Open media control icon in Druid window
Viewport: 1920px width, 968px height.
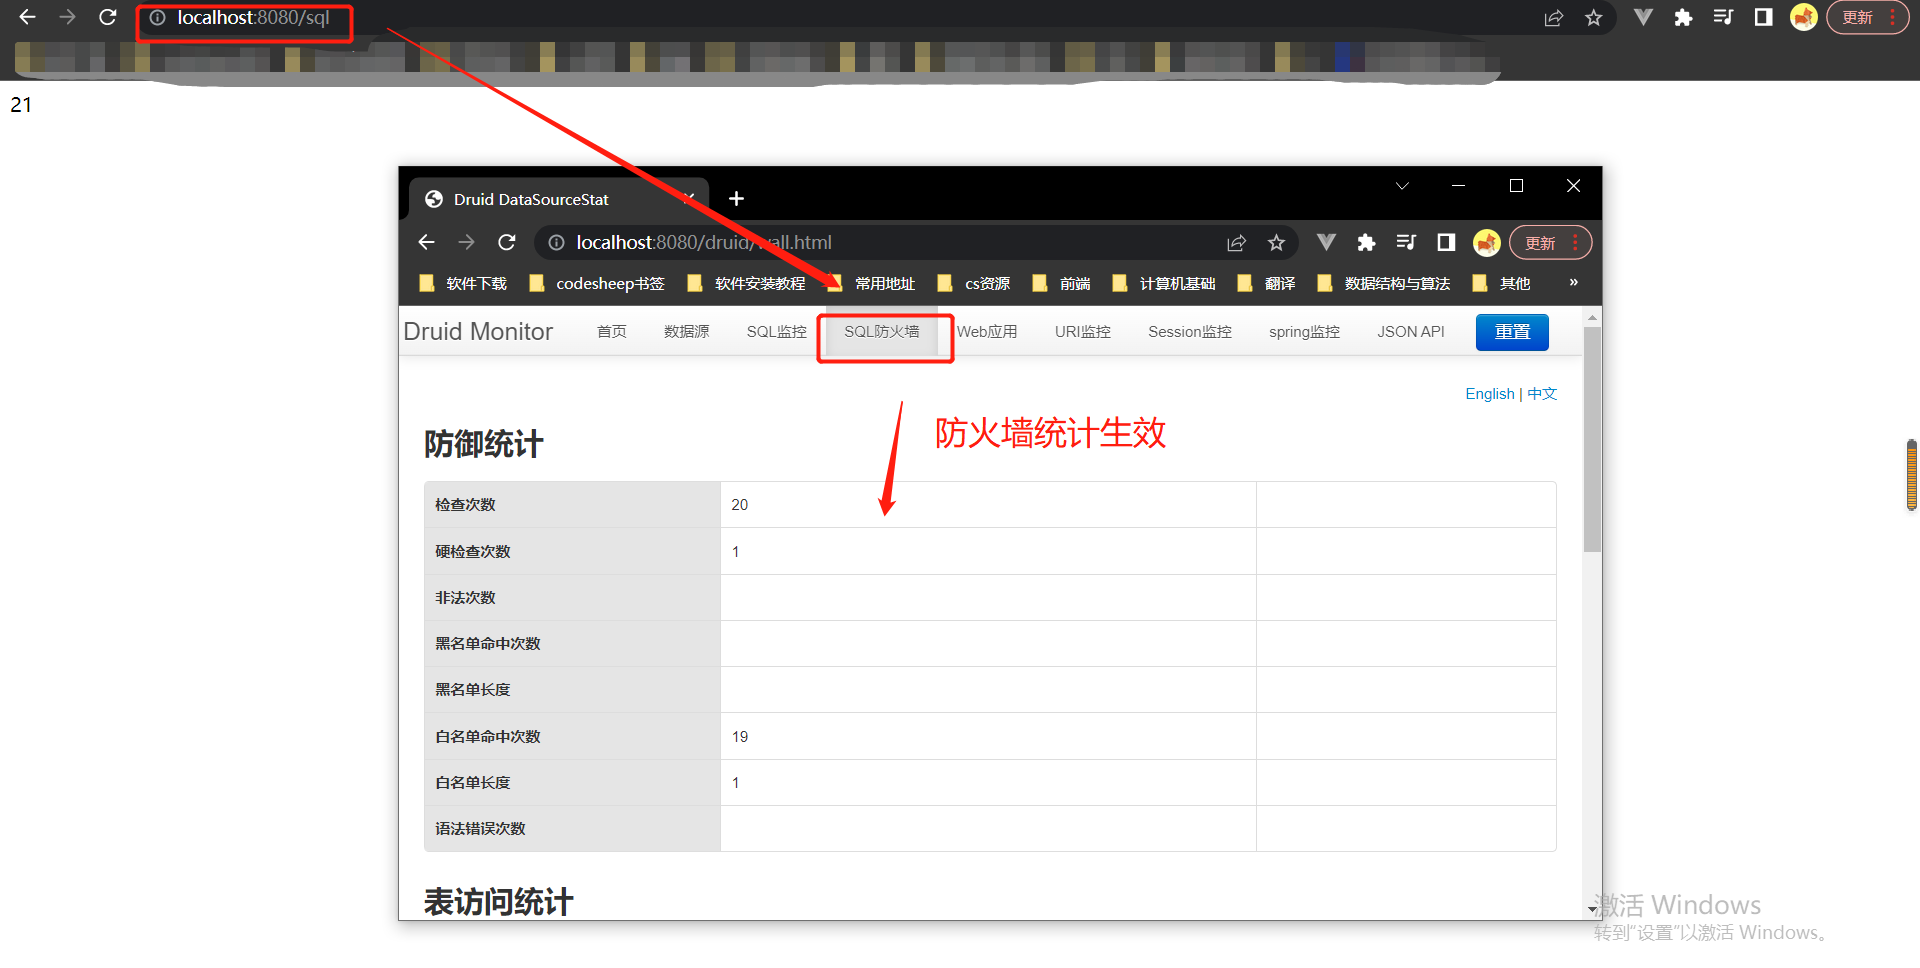(1406, 242)
